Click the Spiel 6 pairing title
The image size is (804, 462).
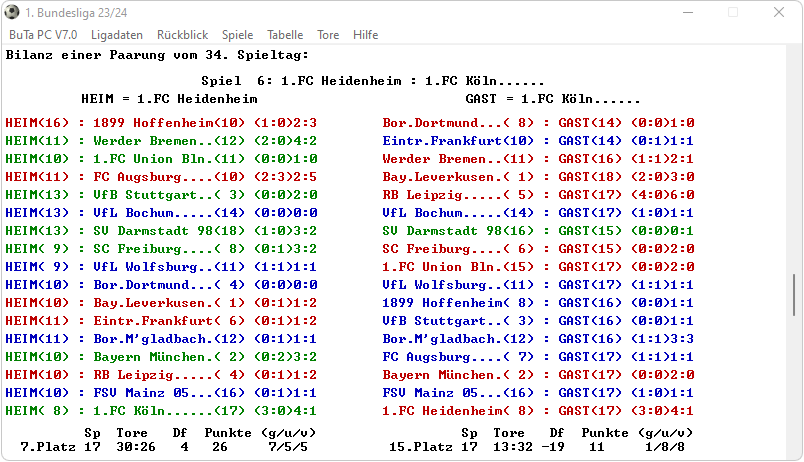point(372,80)
